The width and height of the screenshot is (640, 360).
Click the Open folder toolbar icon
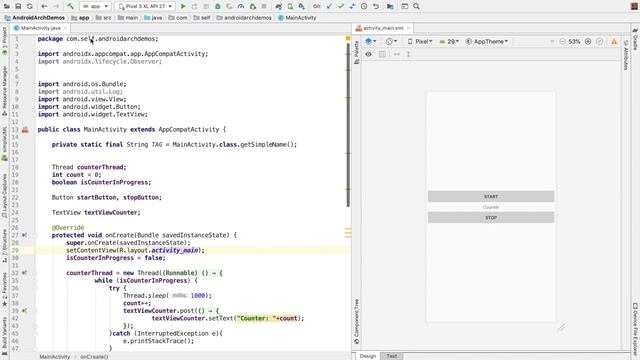pyautogui.click(x=7, y=7)
